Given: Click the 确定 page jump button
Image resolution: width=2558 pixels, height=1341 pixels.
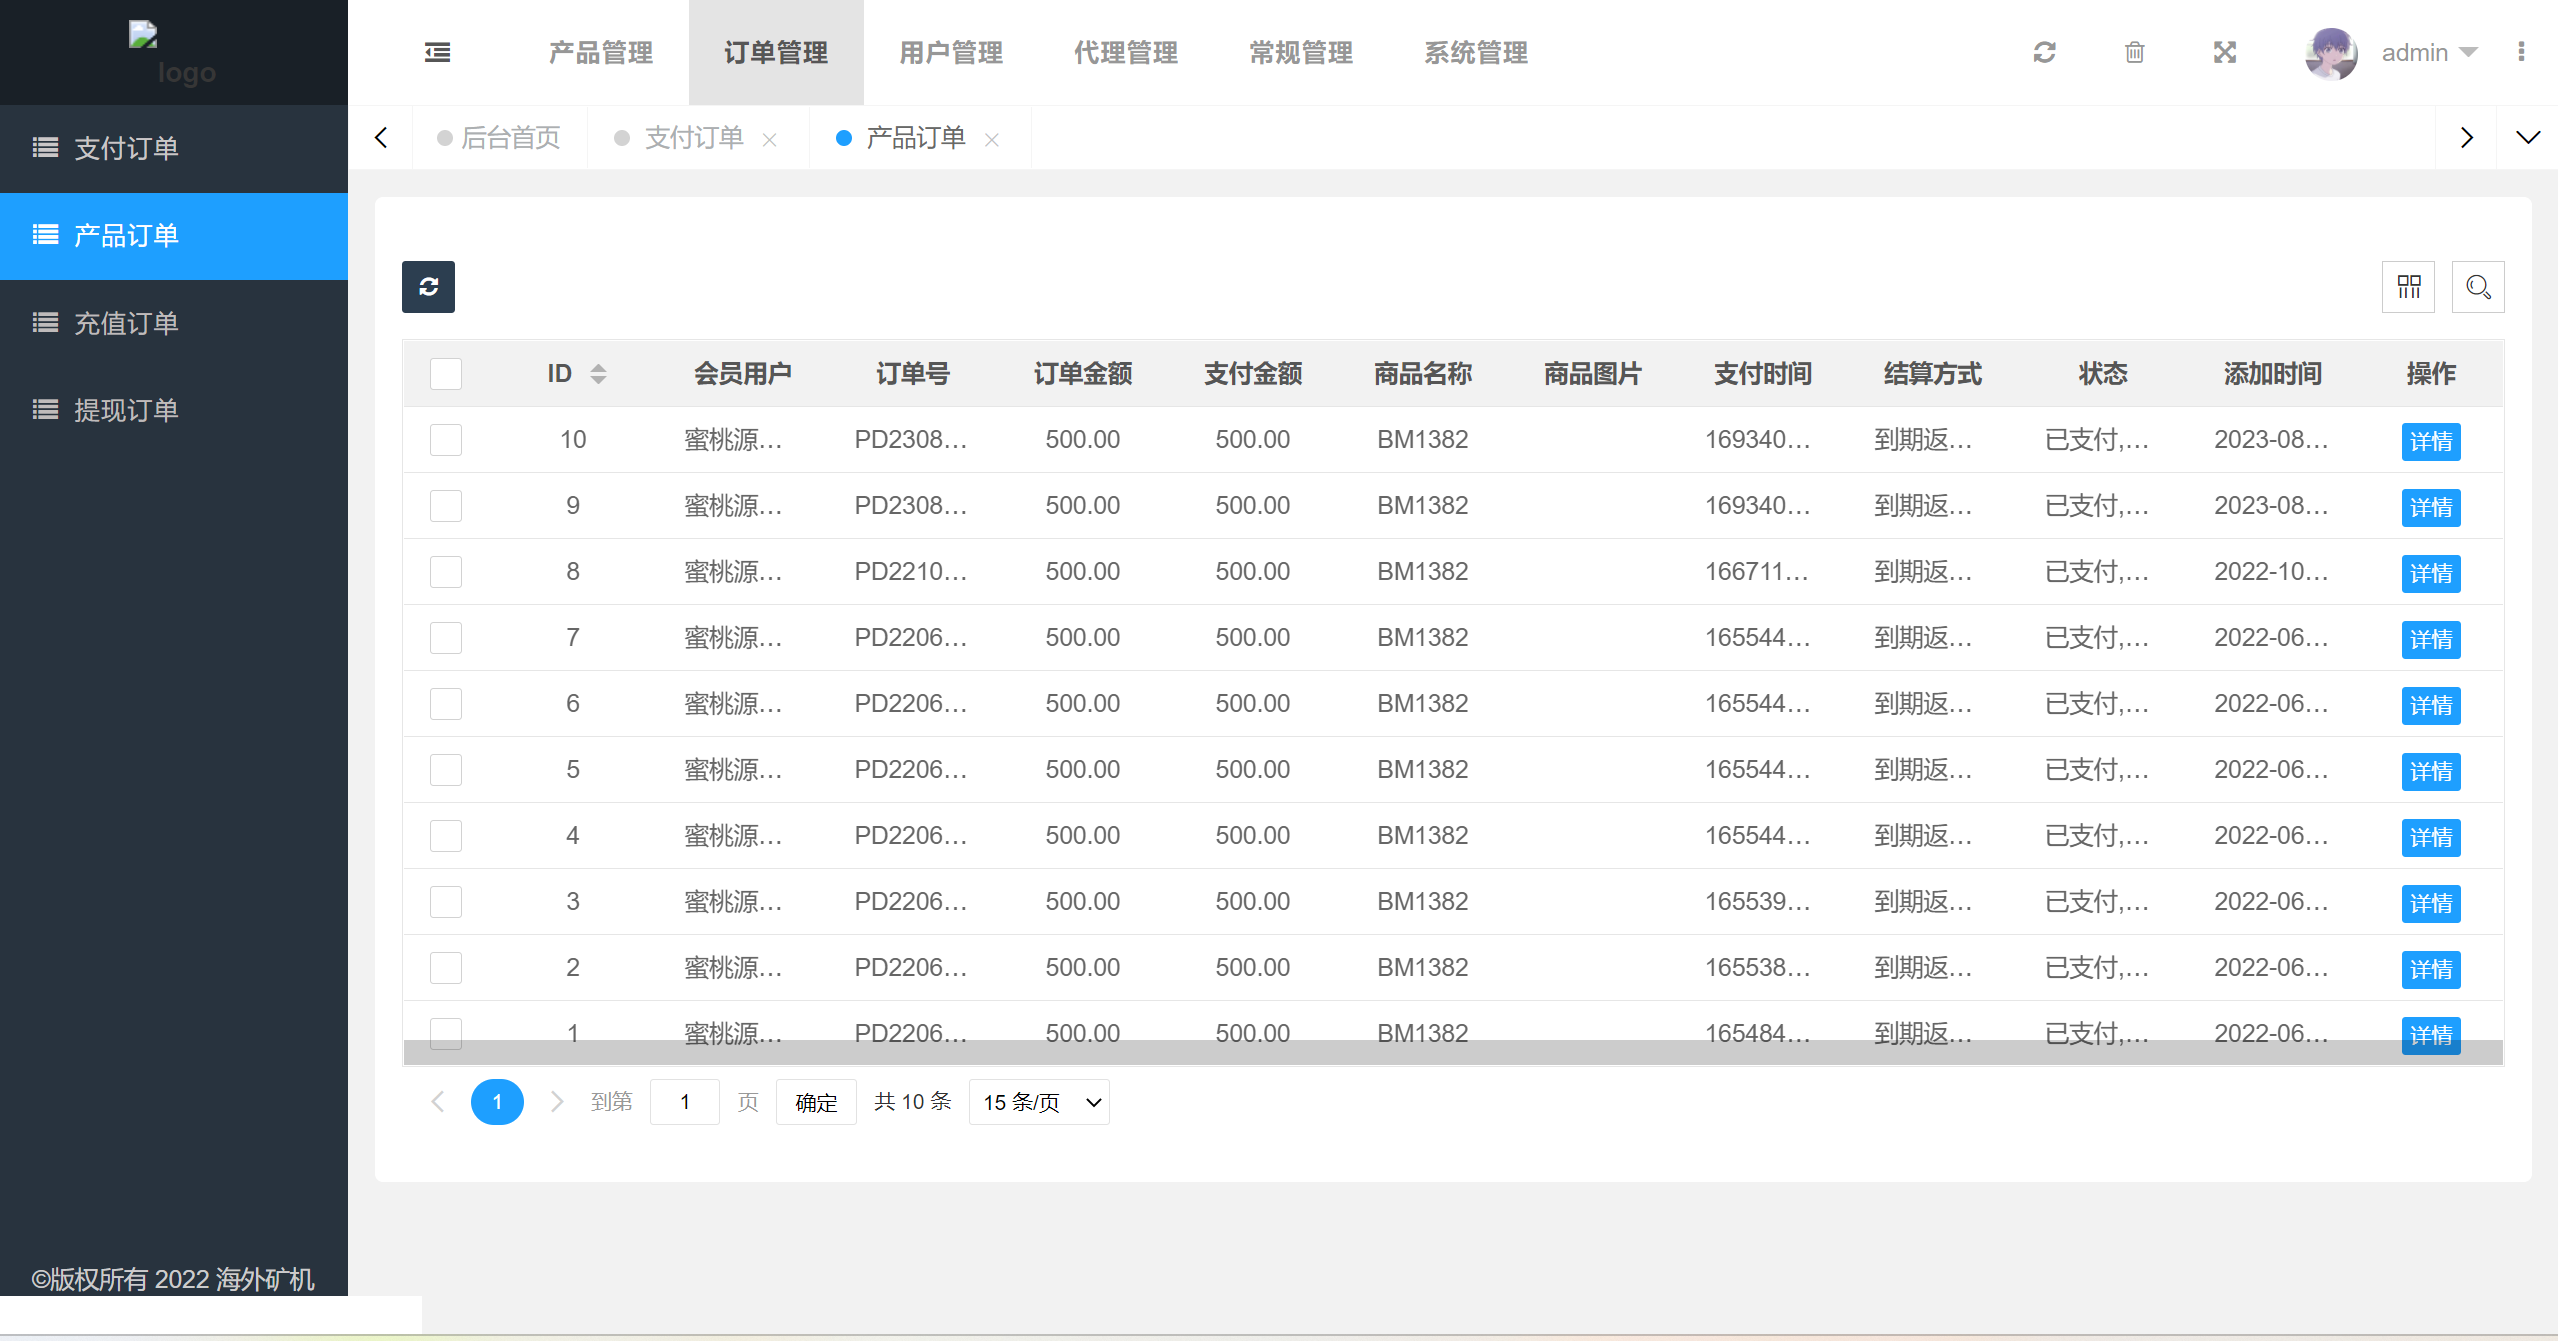Looking at the screenshot, I should click(x=816, y=1102).
